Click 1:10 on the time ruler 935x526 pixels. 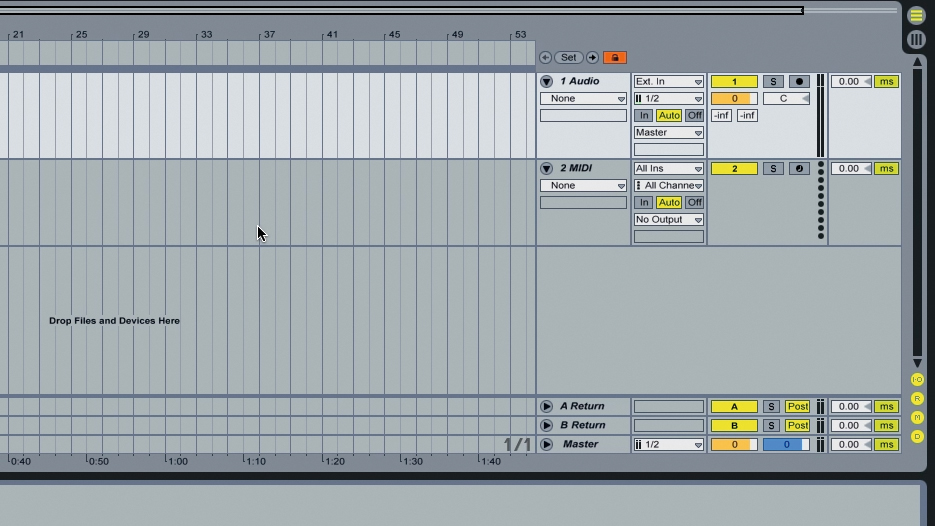pos(255,461)
